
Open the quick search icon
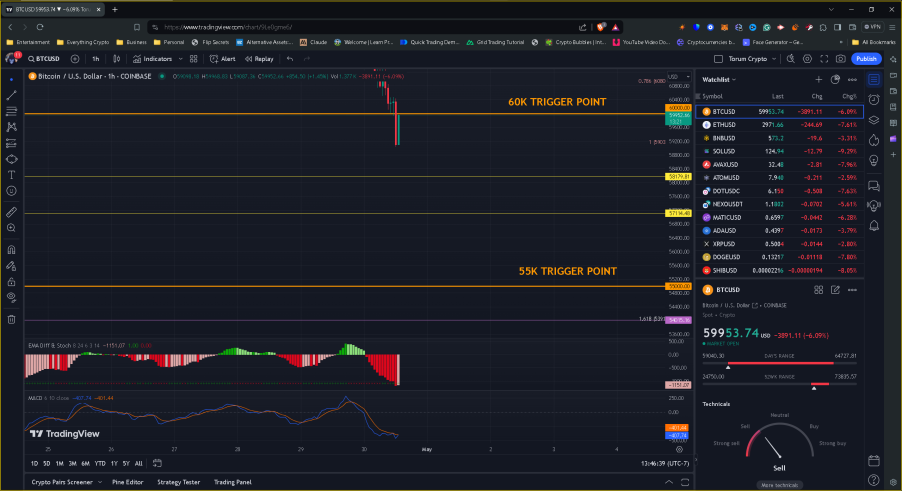pyautogui.click(x=791, y=59)
